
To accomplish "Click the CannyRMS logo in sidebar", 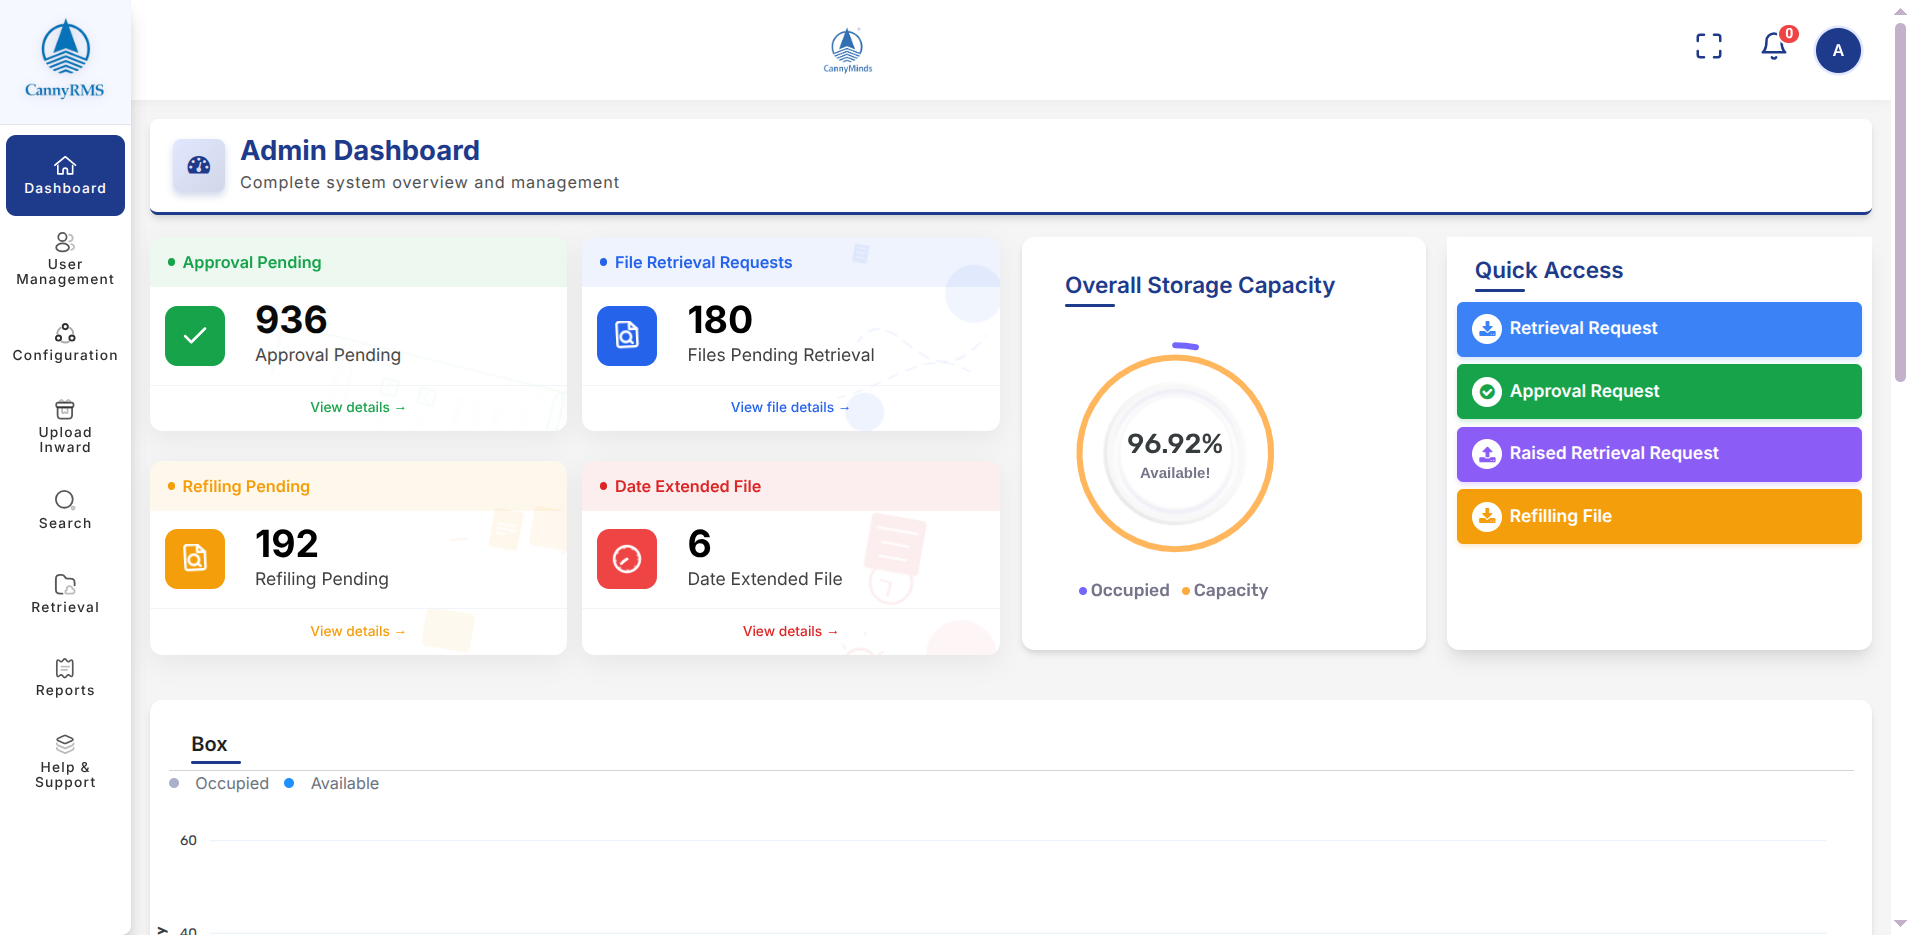I will 65,60.
